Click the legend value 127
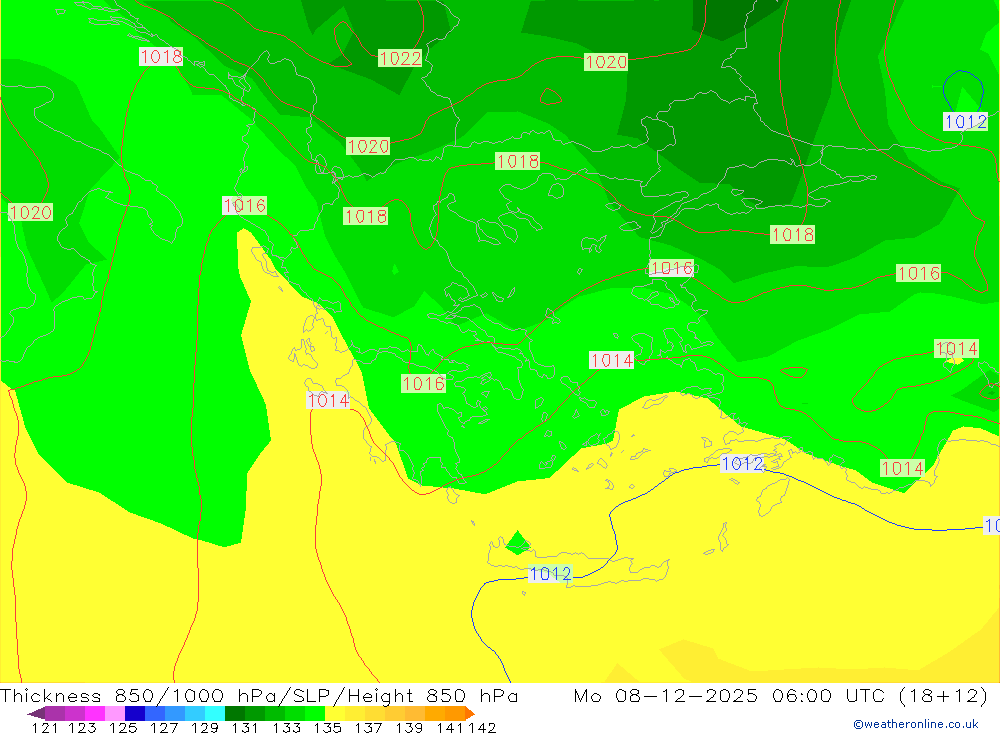 164,728
